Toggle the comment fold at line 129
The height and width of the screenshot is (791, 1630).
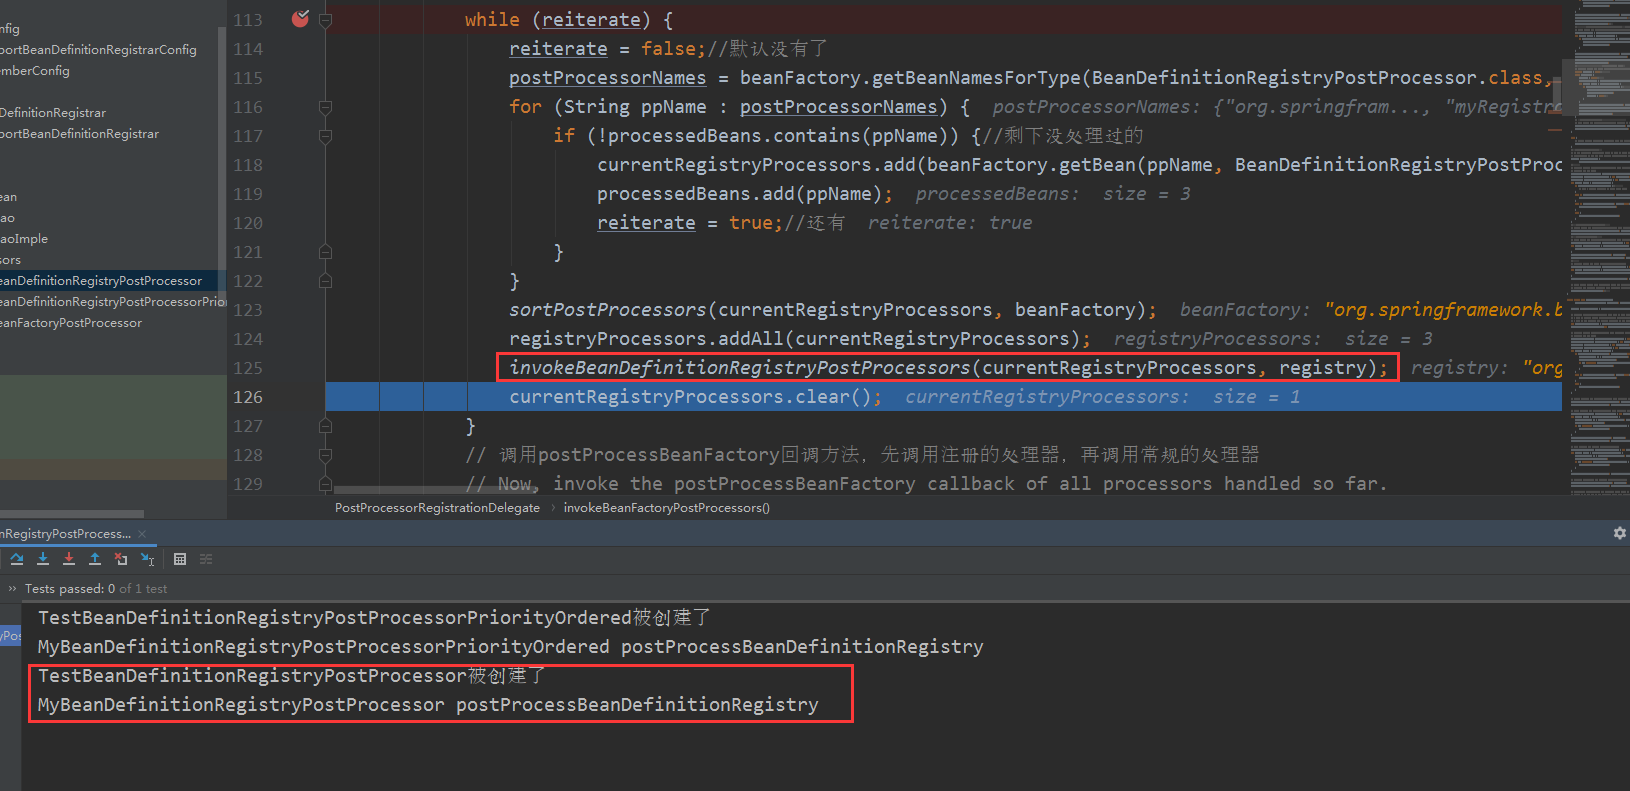(325, 484)
